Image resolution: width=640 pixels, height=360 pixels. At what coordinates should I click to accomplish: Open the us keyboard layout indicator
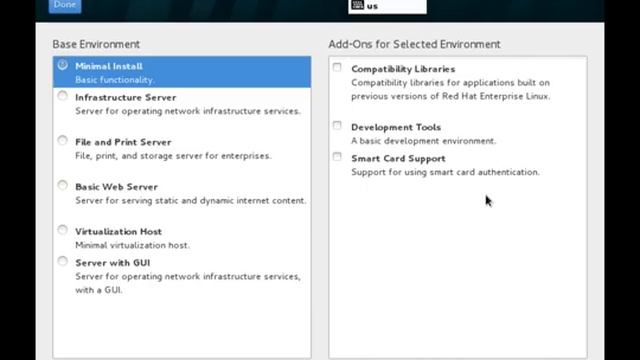[387, 6]
